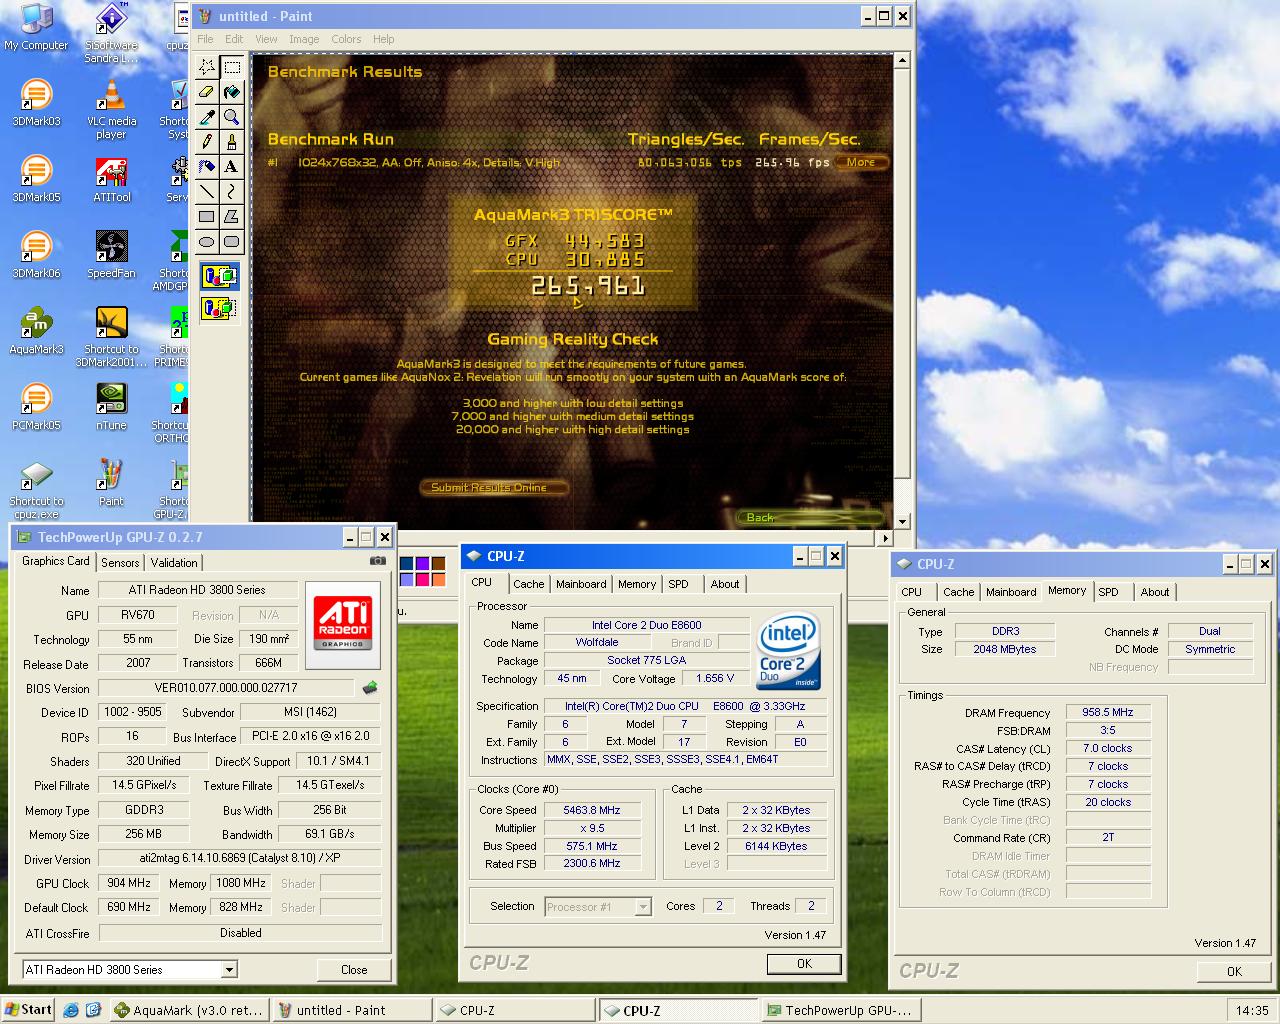Switch to AquaMark taskbar button
1280x1024 pixels.
189,1010
